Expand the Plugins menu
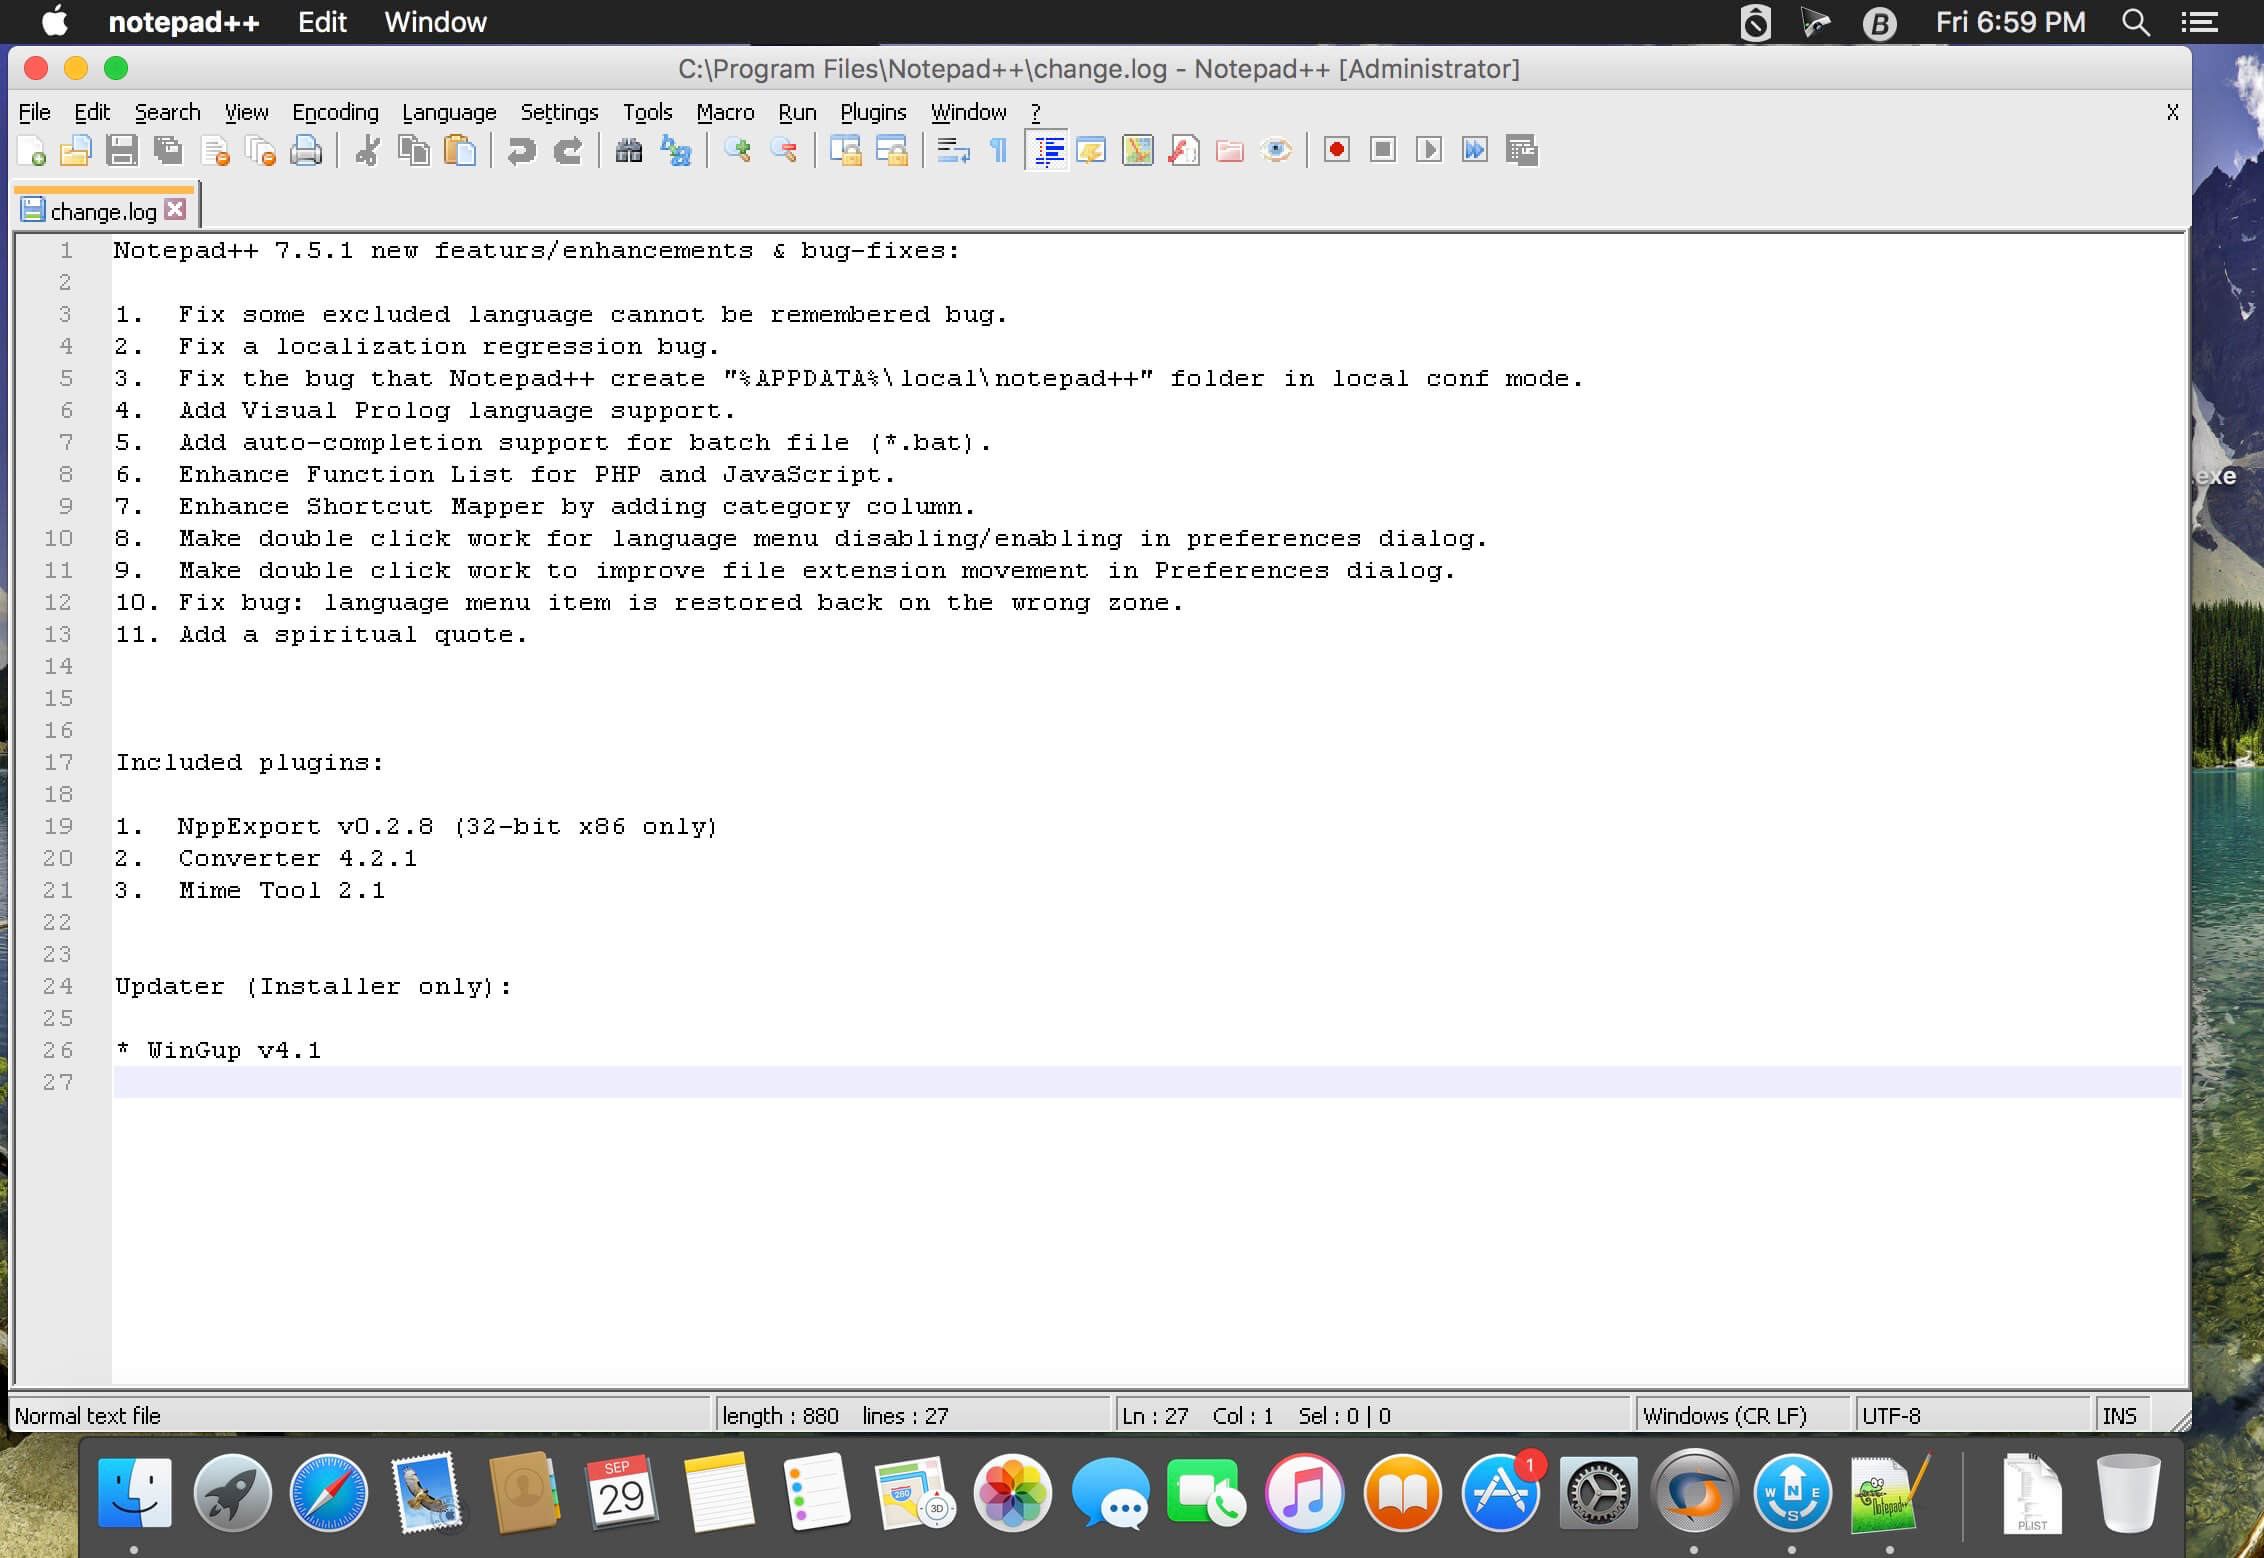 click(873, 112)
